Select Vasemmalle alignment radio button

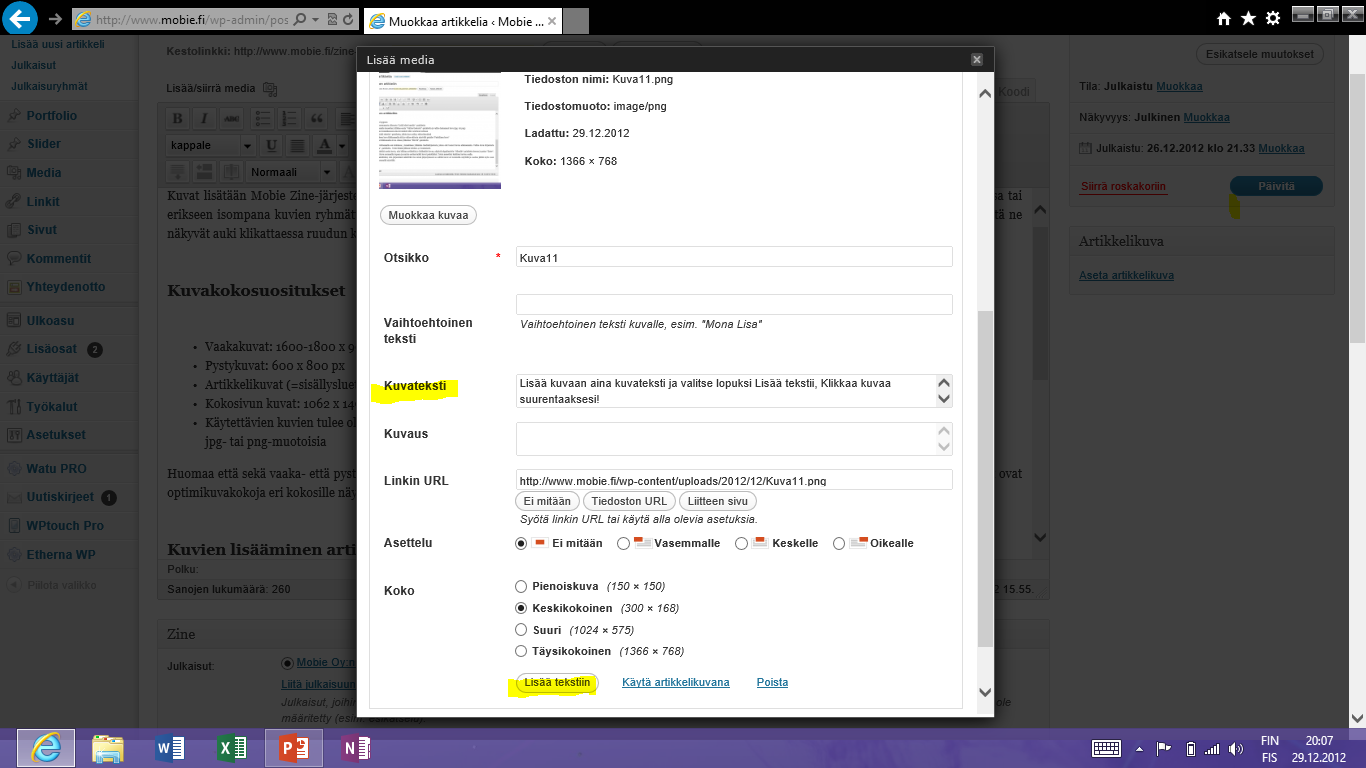(x=623, y=544)
